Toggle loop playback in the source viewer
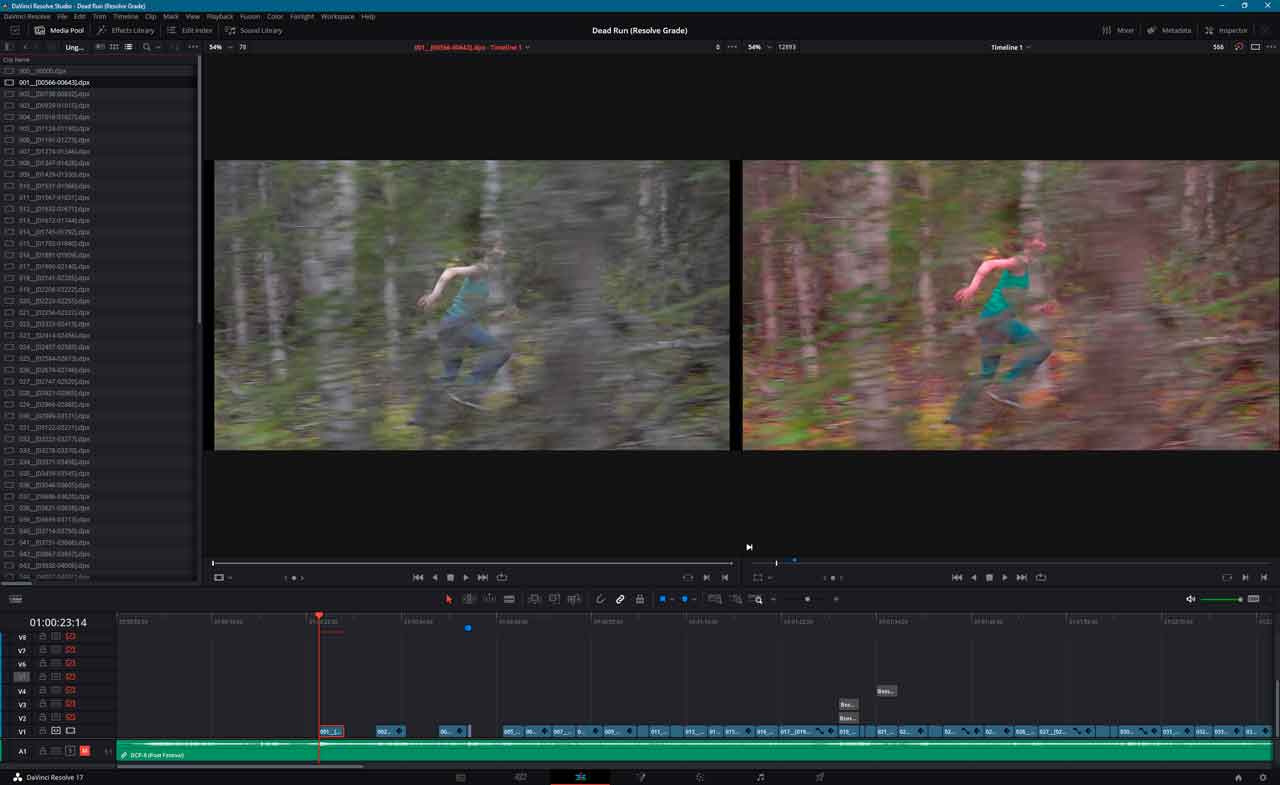The width and height of the screenshot is (1280, 785). tap(501, 577)
